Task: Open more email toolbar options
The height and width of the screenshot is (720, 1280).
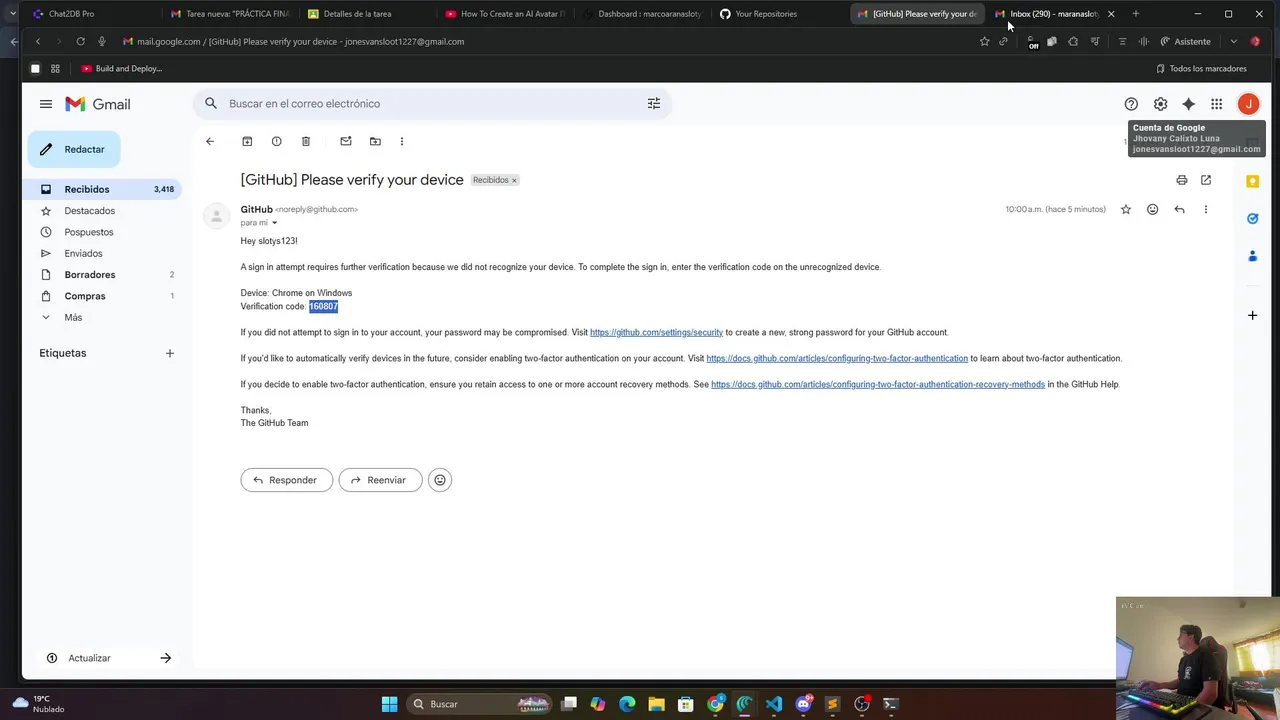Action: (402, 141)
